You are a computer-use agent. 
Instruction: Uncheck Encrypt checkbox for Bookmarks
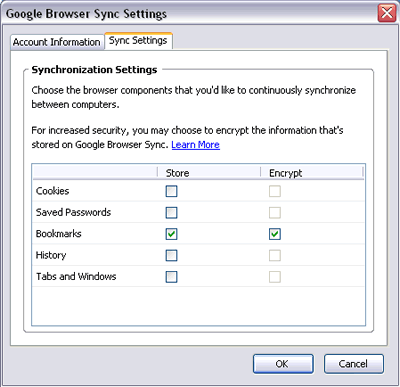pos(275,234)
